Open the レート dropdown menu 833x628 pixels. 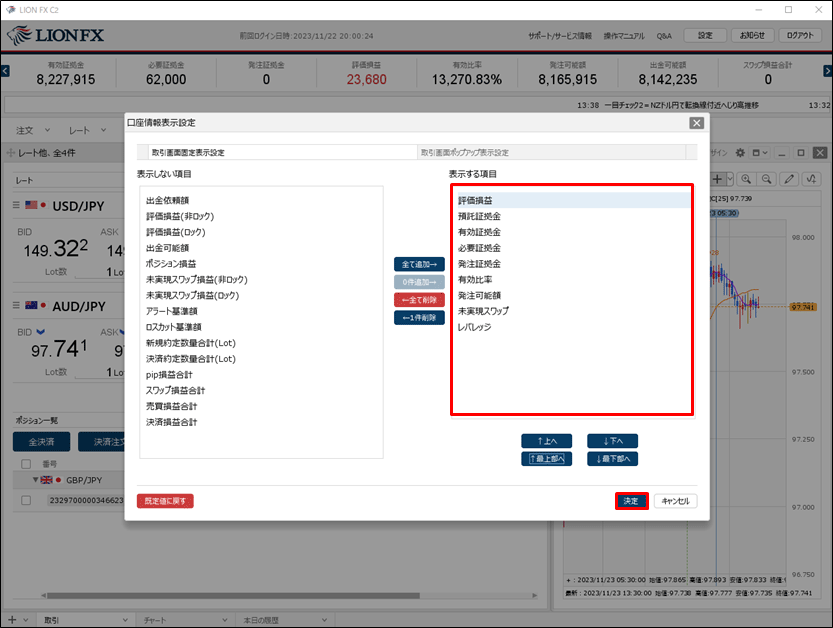[88, 130]
